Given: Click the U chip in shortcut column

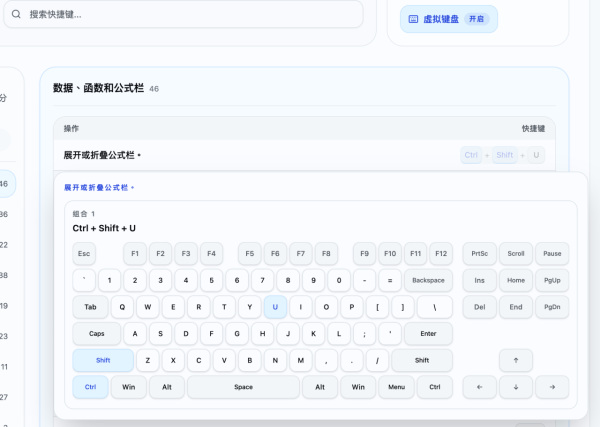Looking at the screenshot, I should pyautogui.click(x=536, y=155).
